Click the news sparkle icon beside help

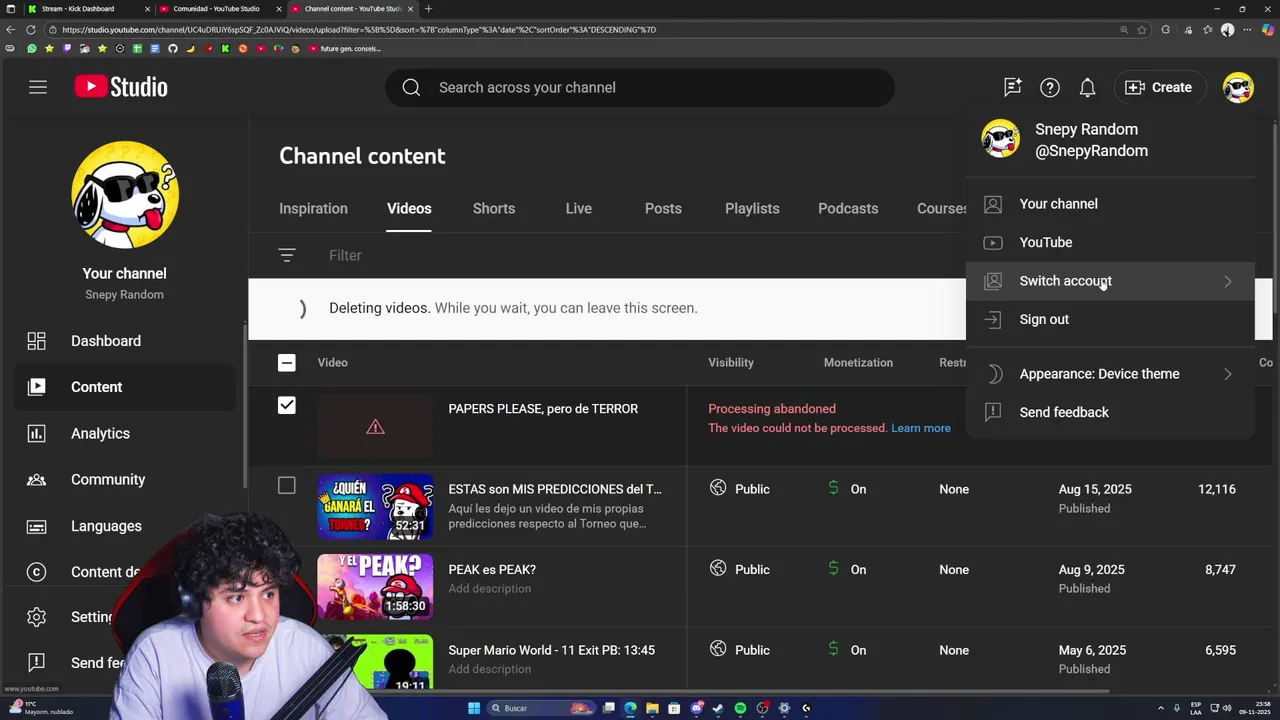click(x=1012, y=87)
